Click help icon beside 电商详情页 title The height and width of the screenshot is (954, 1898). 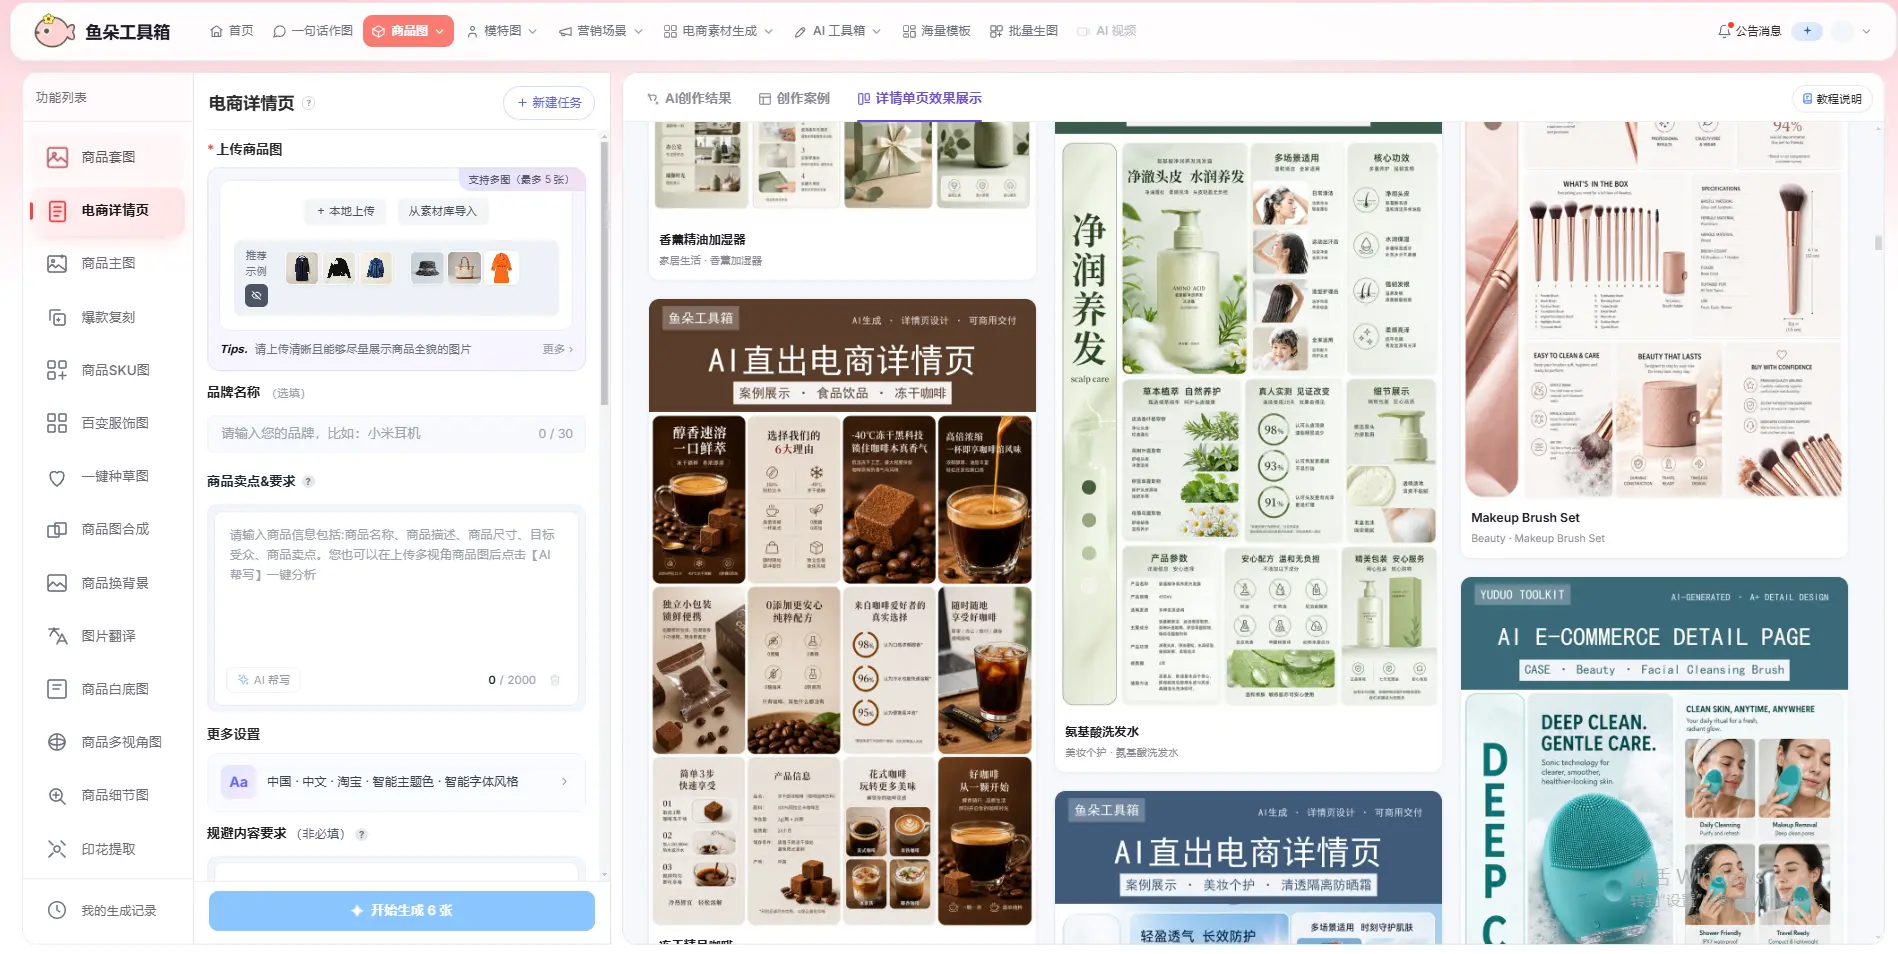click(309, 103)
